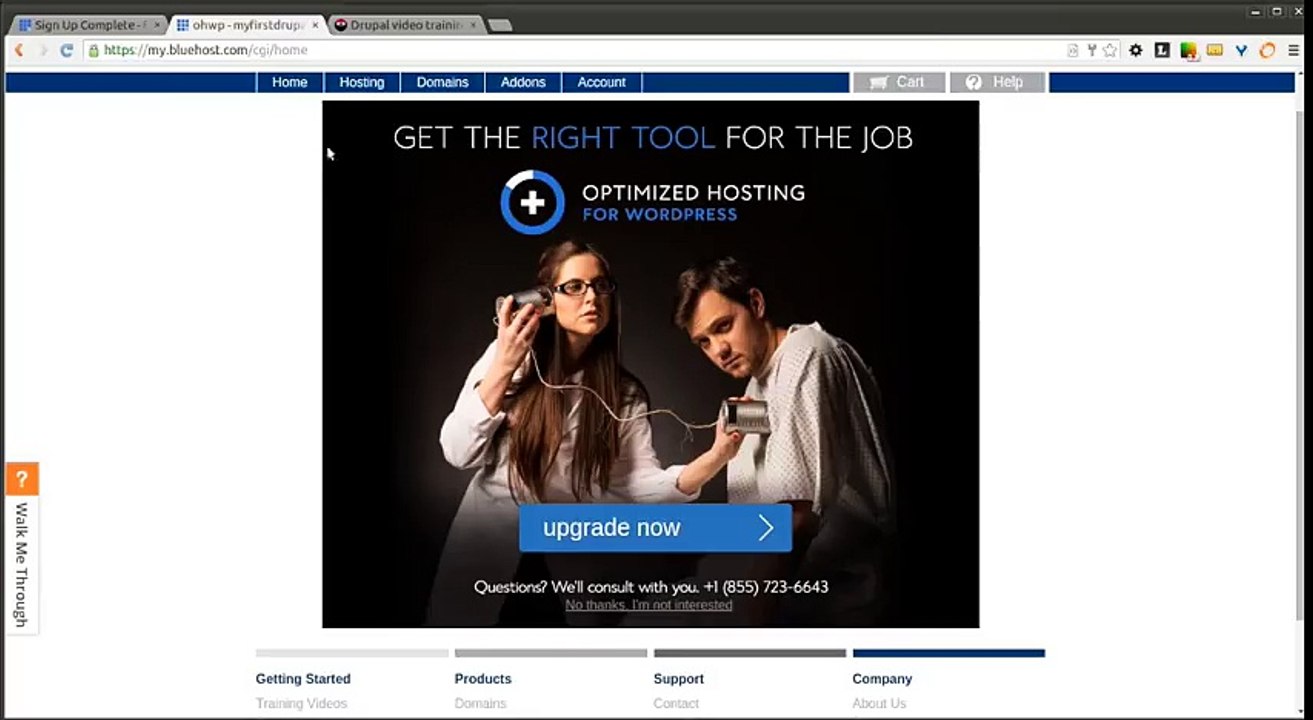Bookmark this page with the star icon
Screen dimensions: 1313x720
[1110, 50]
